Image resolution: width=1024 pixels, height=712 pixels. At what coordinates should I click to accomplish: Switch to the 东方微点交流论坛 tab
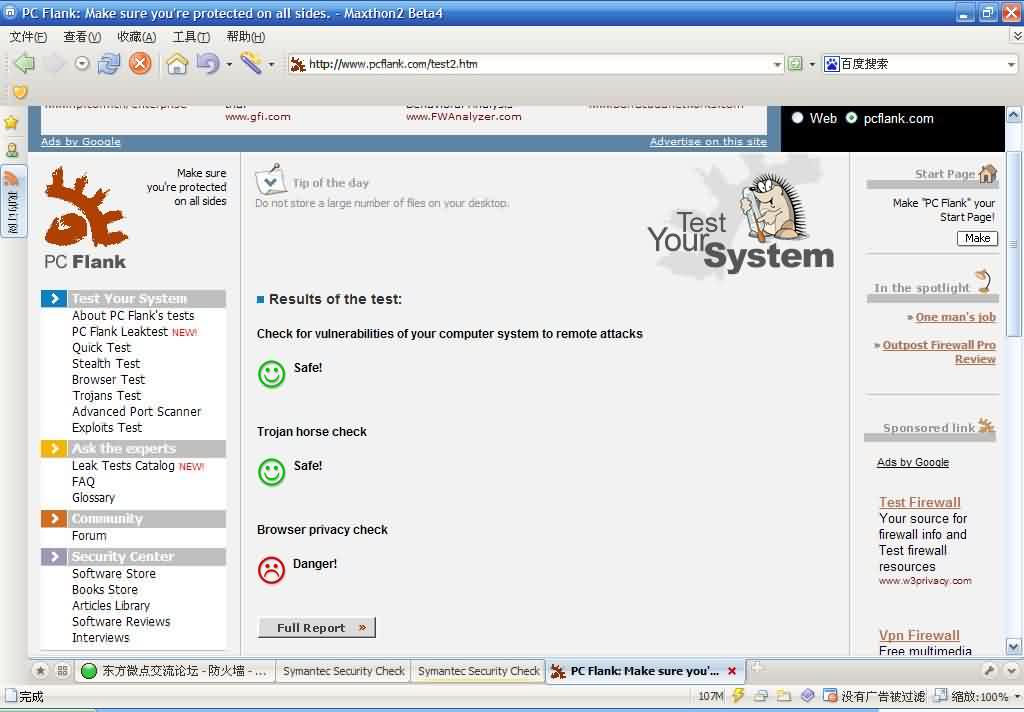[174, 671]
